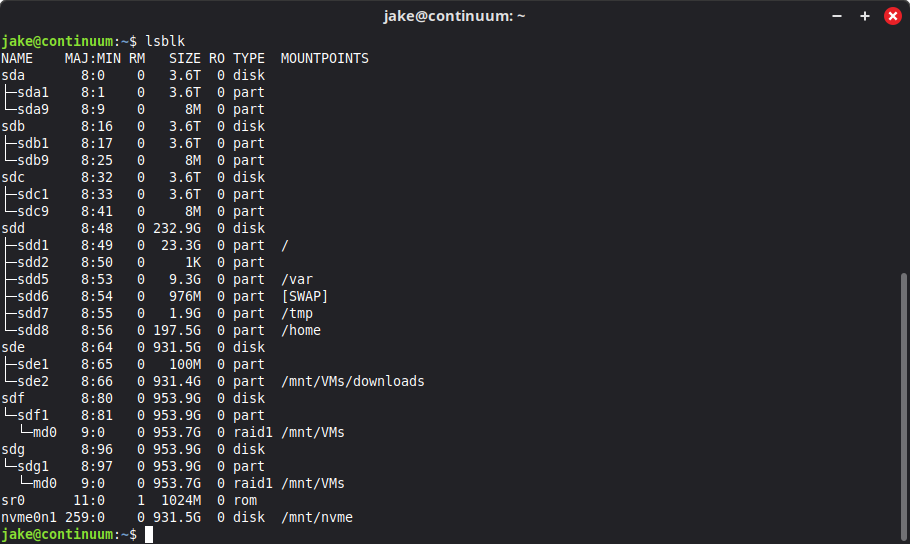The width and height of the screenshot is (910, 544).
Task: Click the empty scrollbar track above the thumb
Action: [902, 150]
